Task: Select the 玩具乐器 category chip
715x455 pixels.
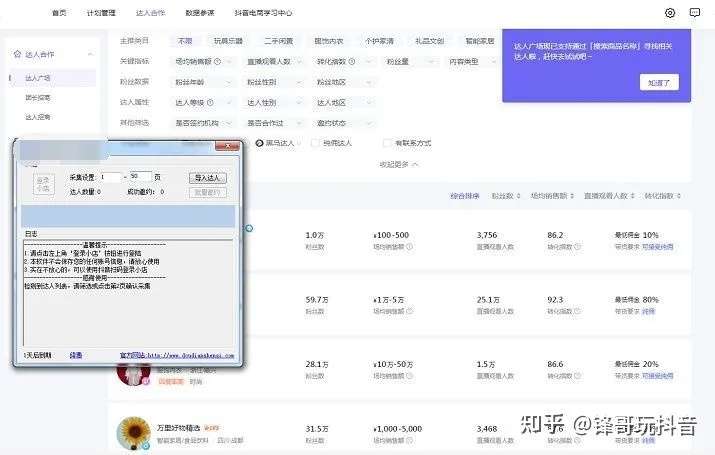Action: point(228,41)
